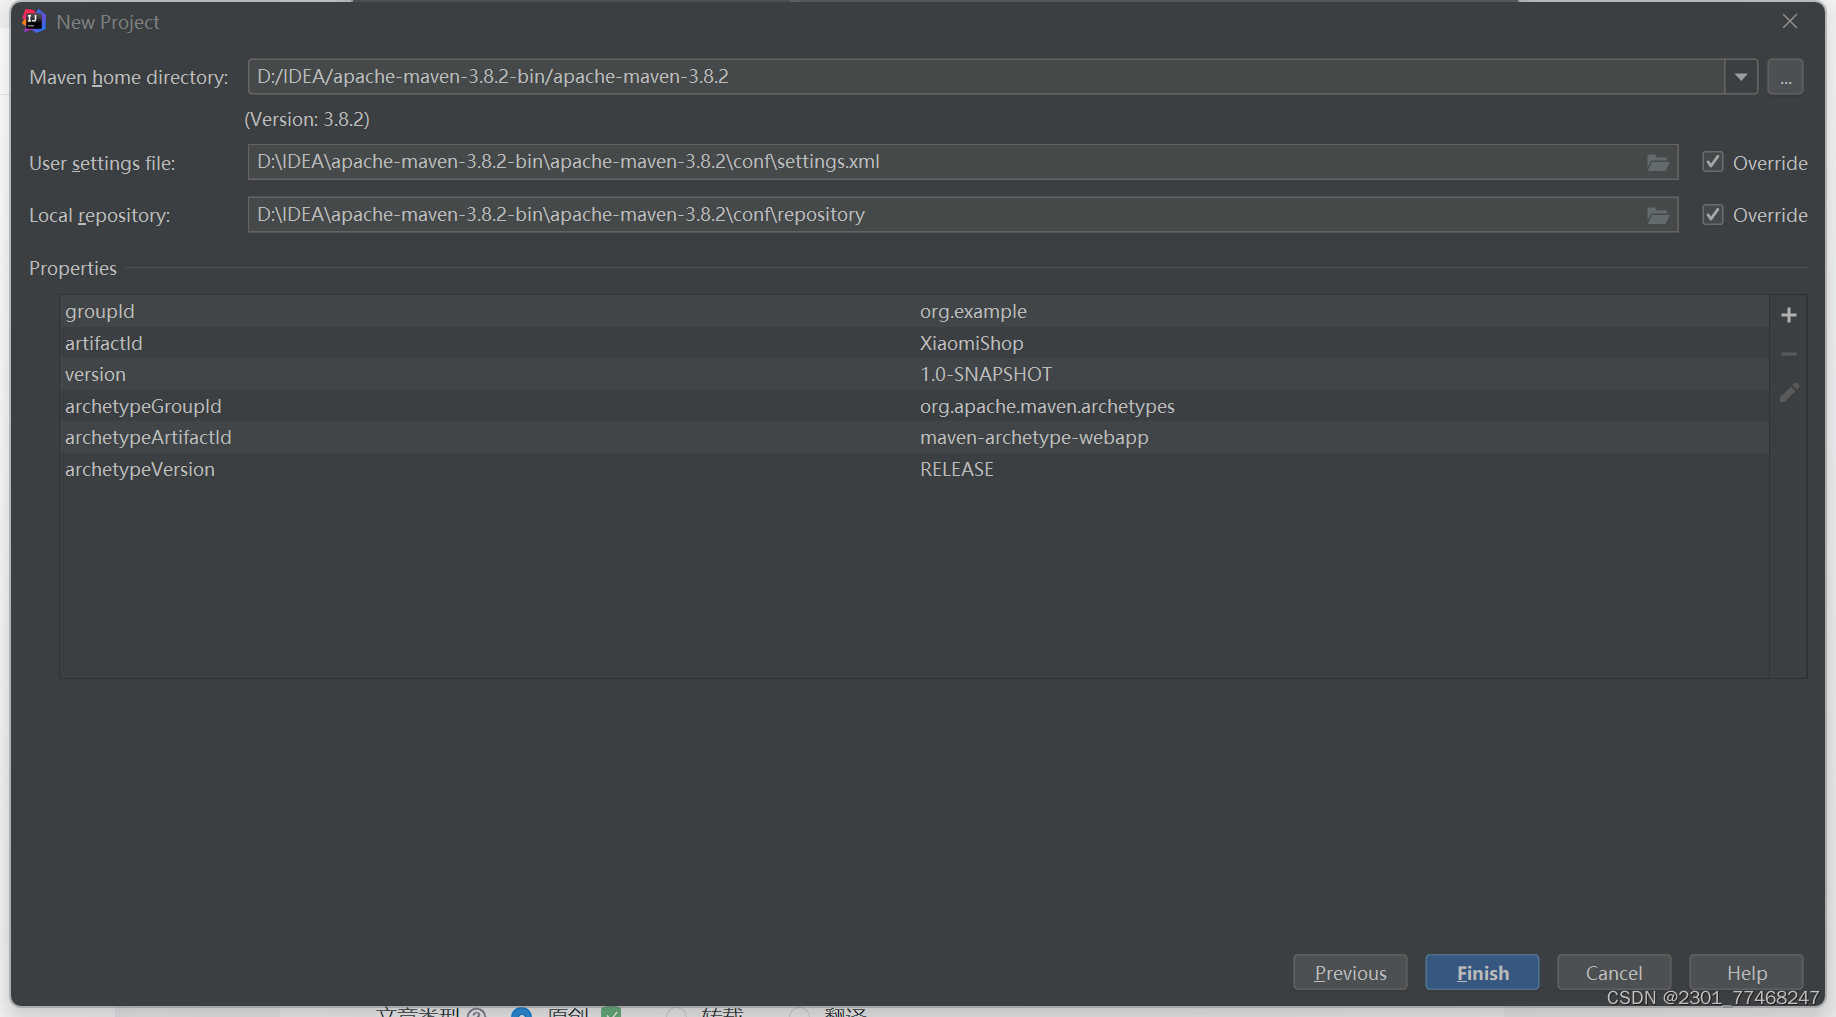Open Help for the New Project dialog

point(1746,972)
